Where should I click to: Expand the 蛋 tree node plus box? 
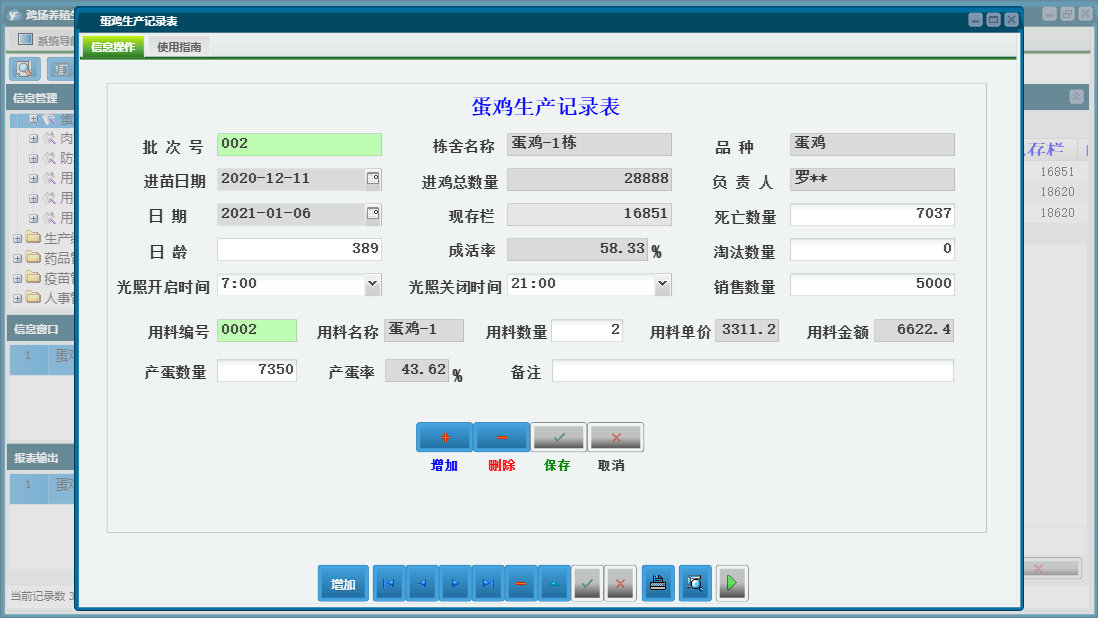tap(33, 119)
